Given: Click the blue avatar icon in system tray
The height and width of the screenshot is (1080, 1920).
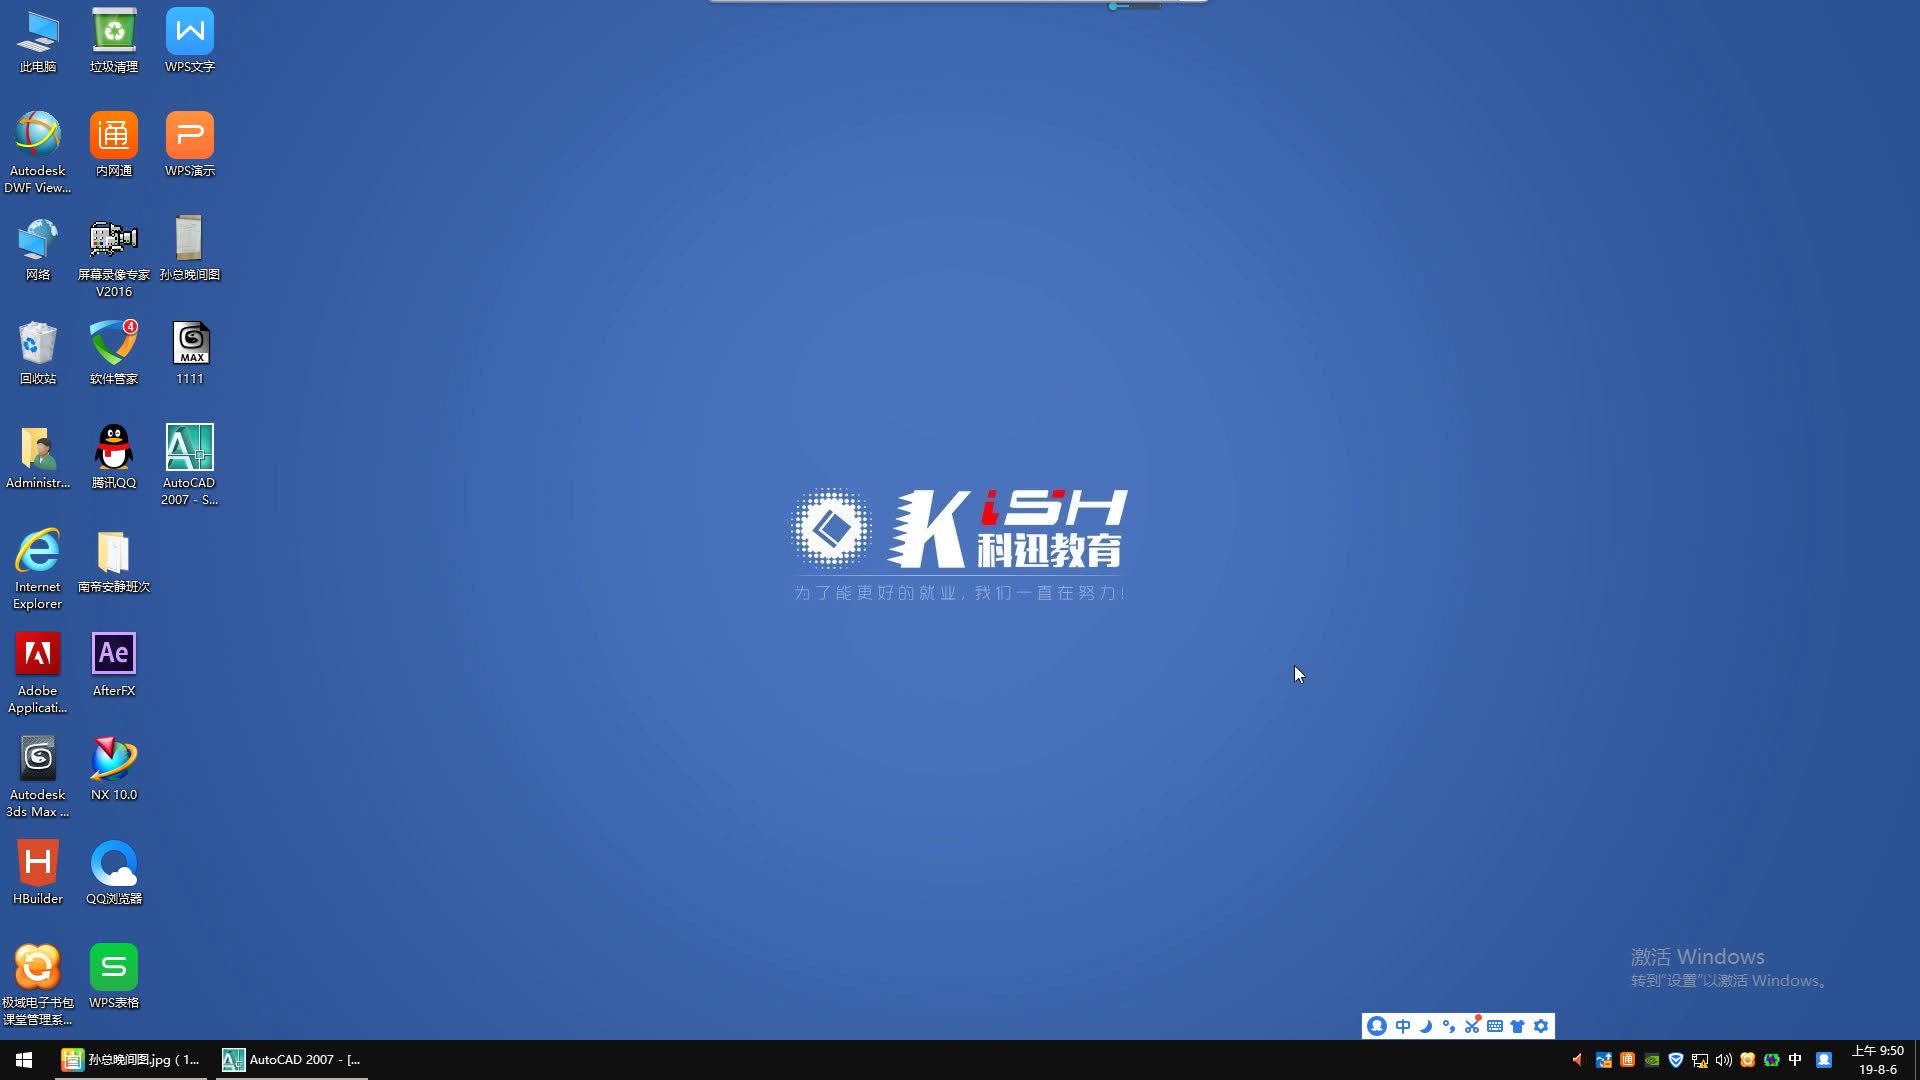Looking at the screenshot, I should click(1824, 1060).
